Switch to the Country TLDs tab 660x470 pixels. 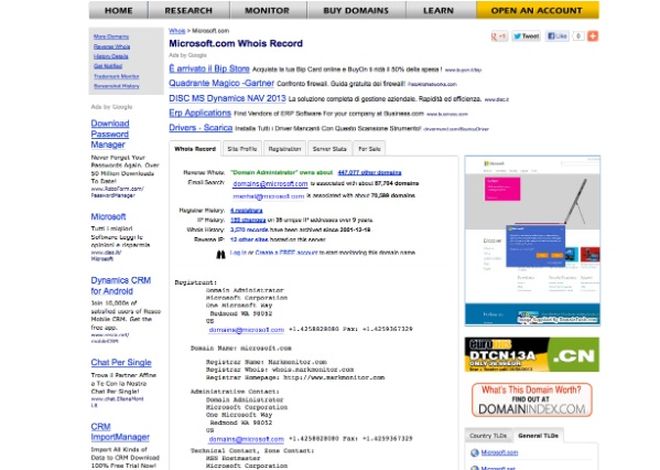[x=488, y=436]
